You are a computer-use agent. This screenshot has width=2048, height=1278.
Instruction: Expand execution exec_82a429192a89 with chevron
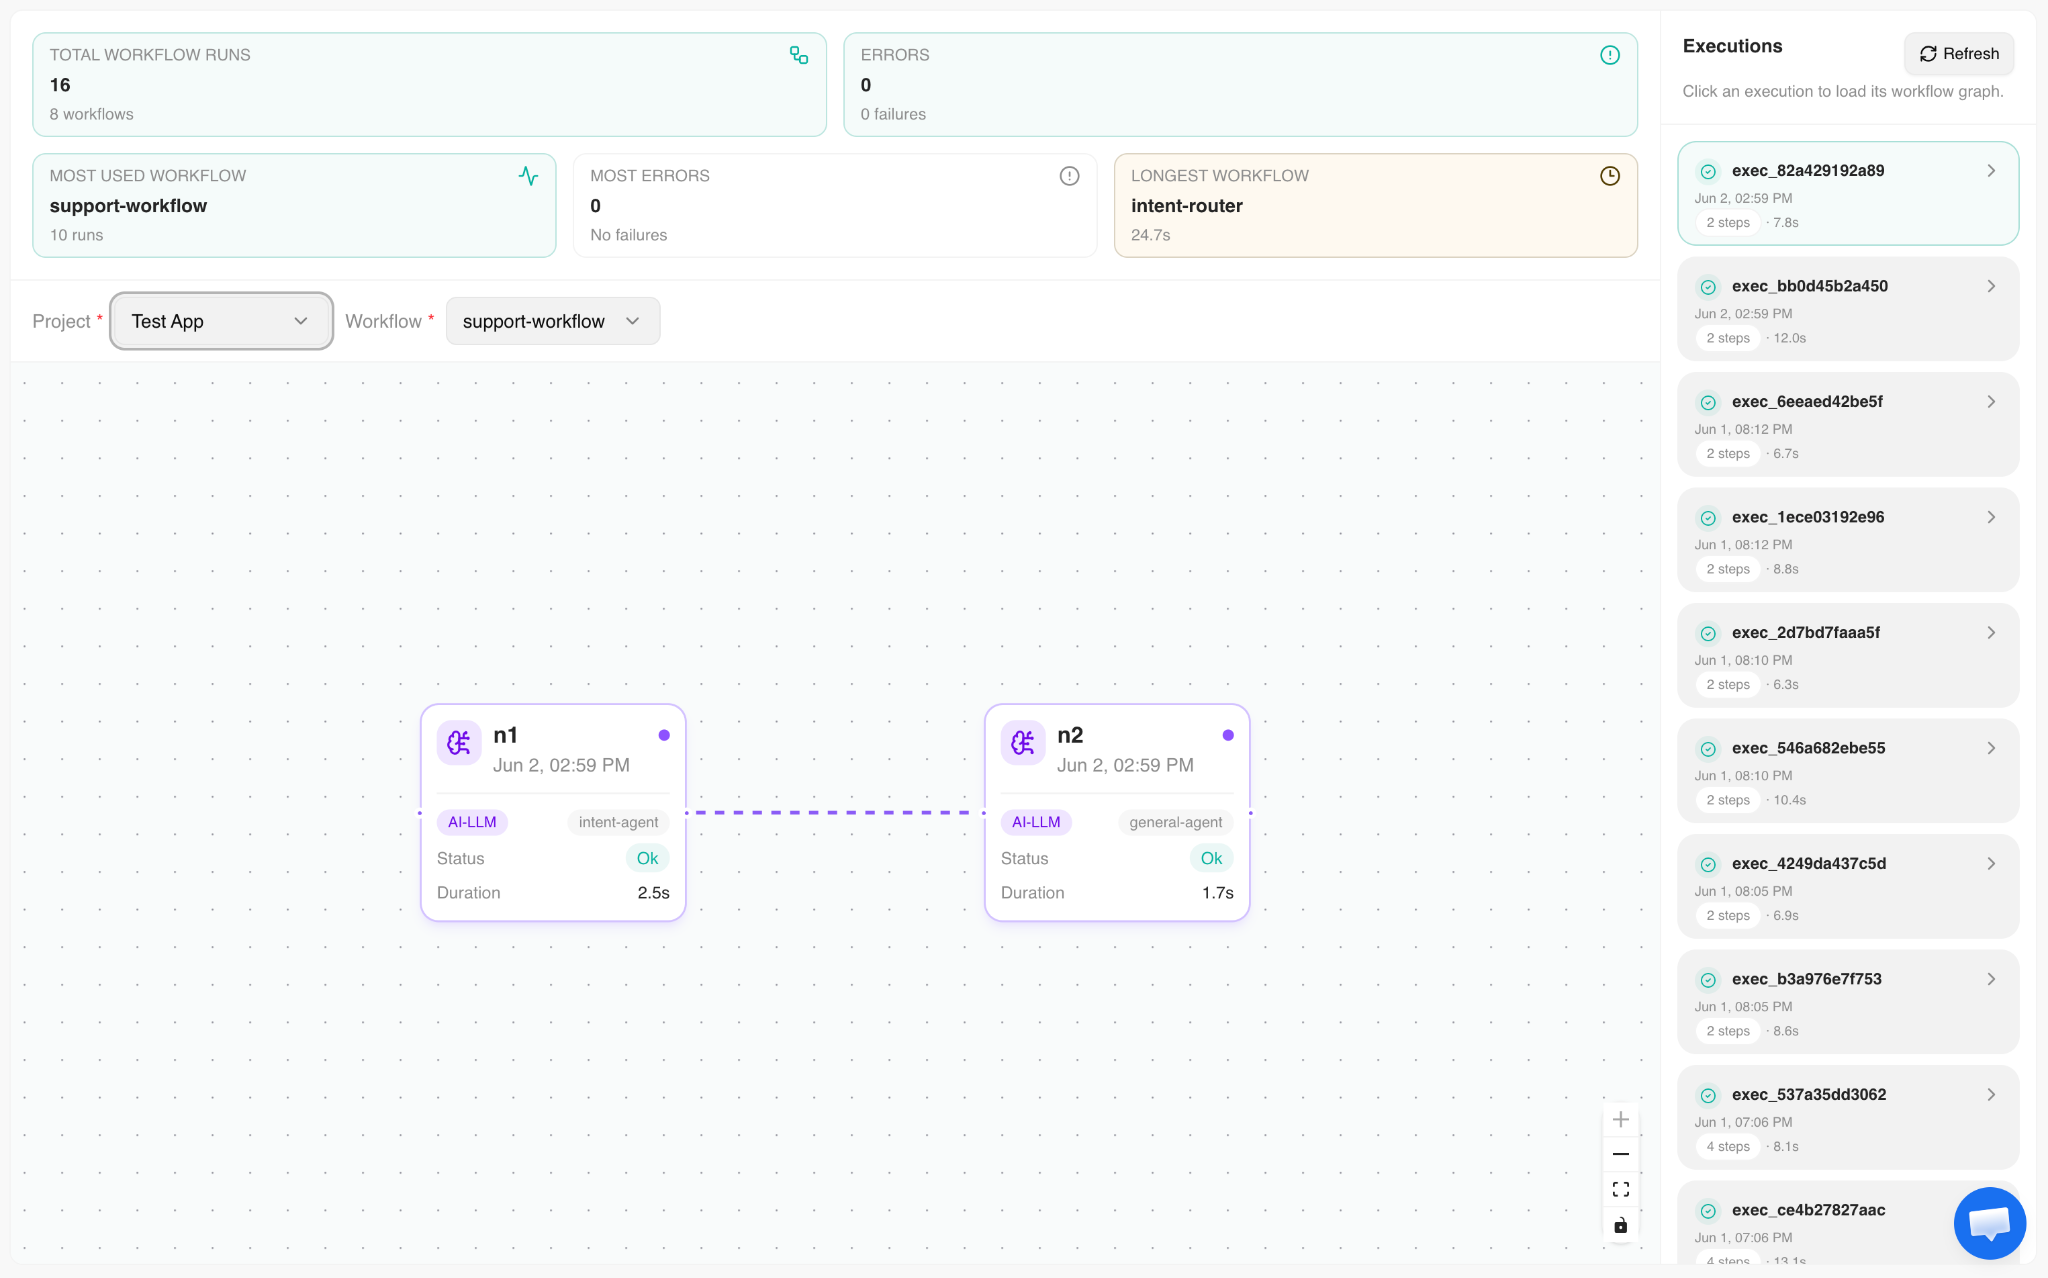(1991, 171)
